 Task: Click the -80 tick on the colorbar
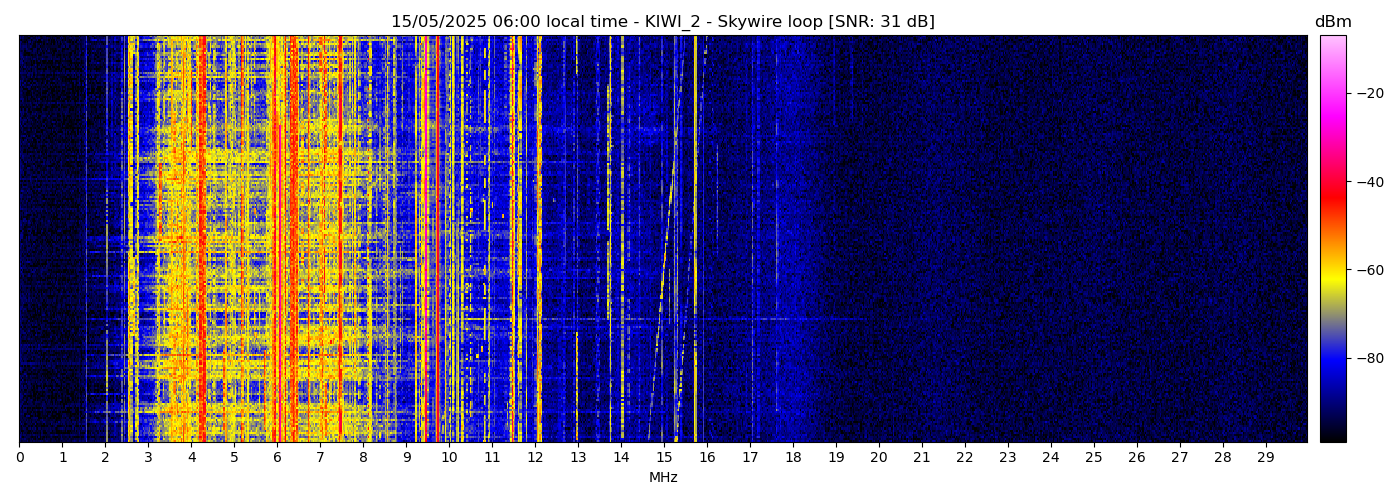1370,358
